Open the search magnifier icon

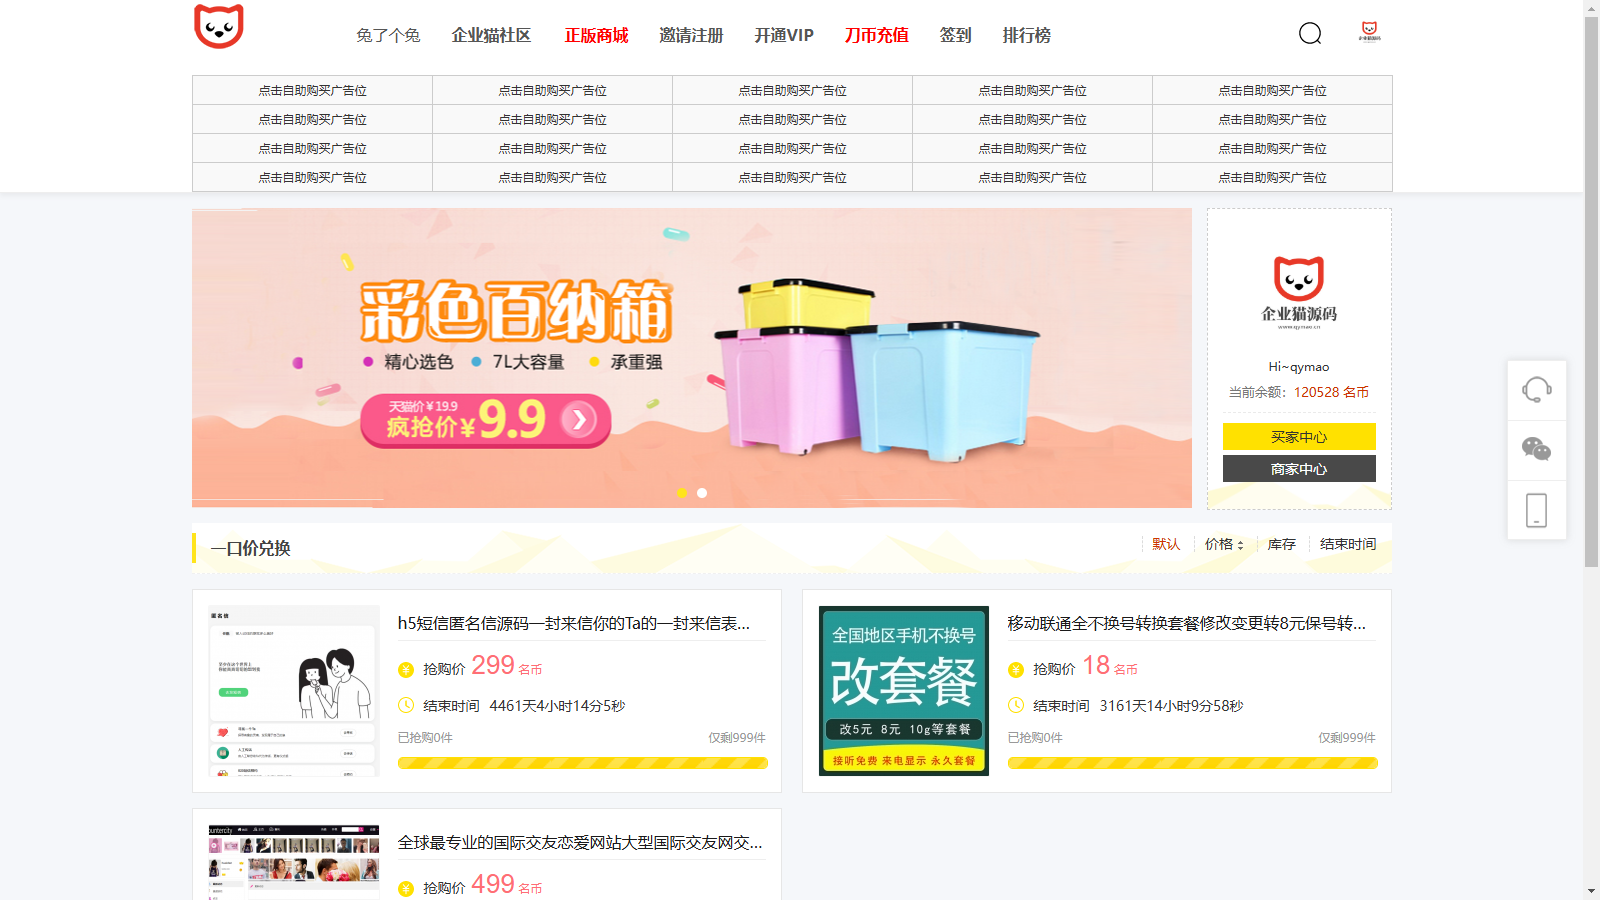point(1310,34)
